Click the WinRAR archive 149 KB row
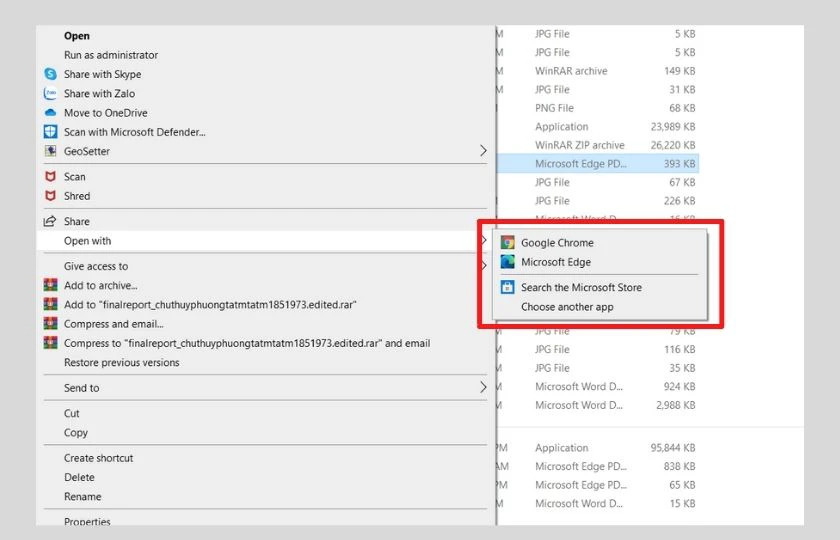Image resolution: width=840 pixels, height=540 pixels. click(x=598, y=71)
